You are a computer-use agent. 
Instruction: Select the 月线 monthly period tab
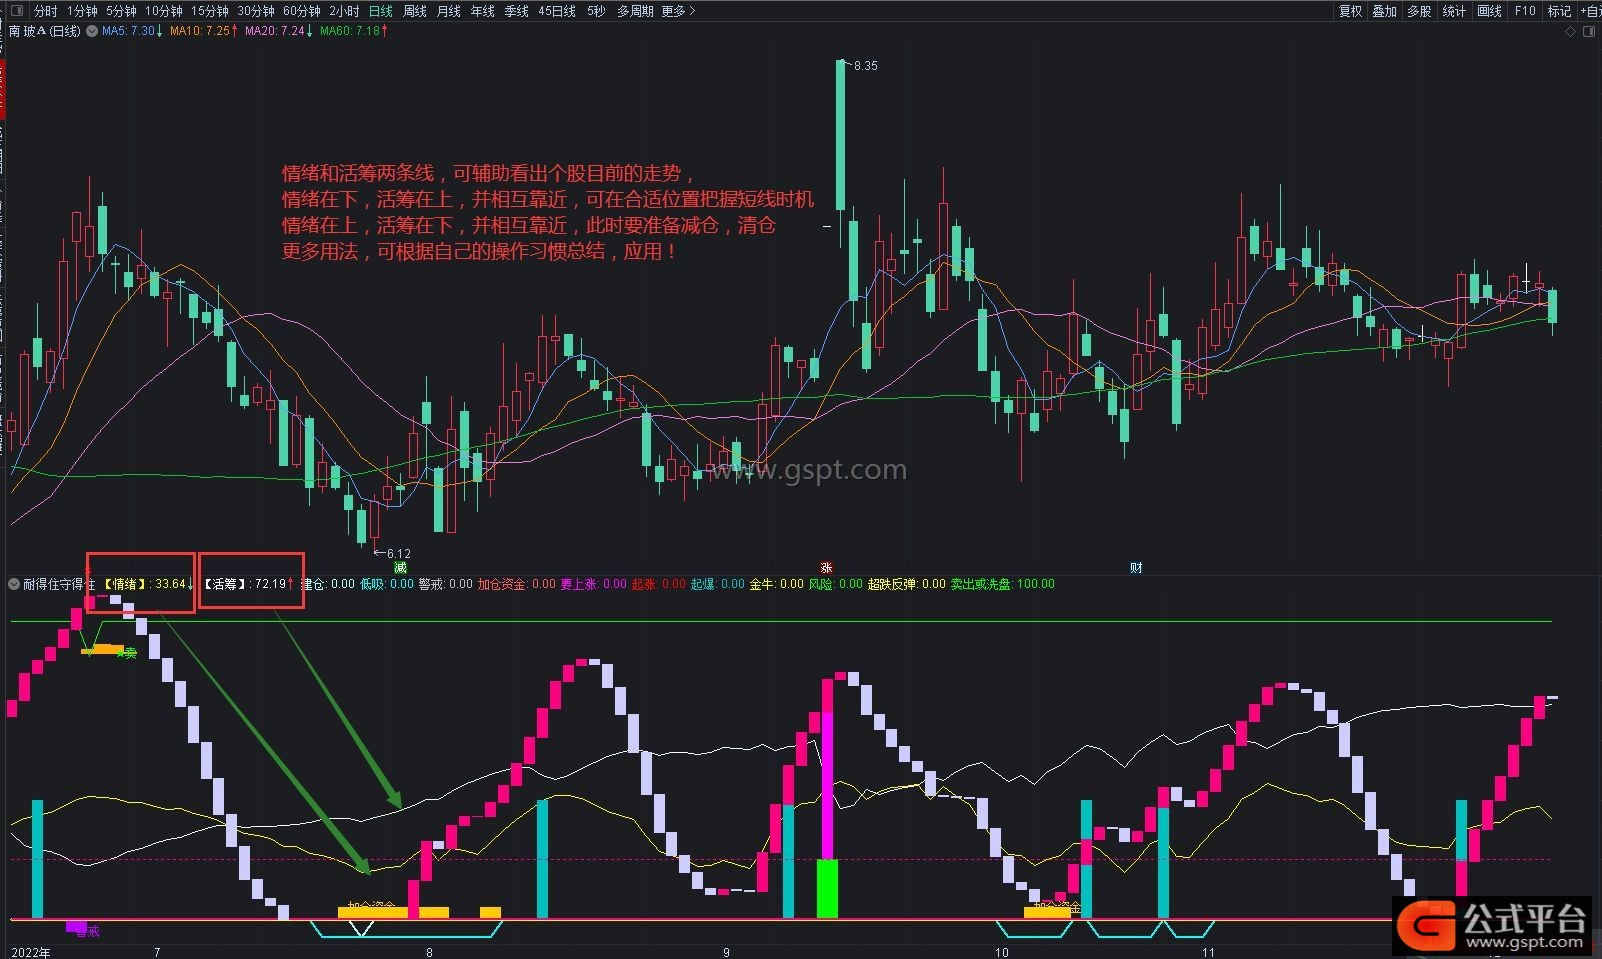tap(449, 11)
